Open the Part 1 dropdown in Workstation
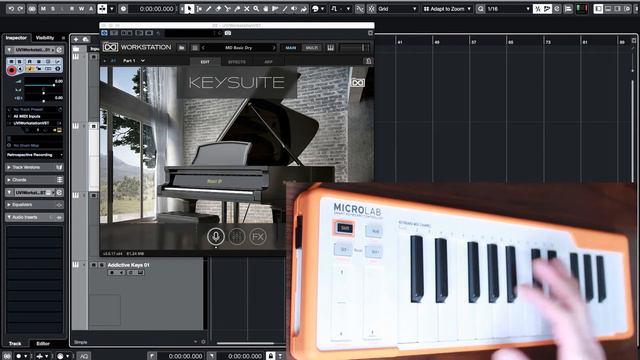This screenshot has height=360, width=640. tap(133, 61)
